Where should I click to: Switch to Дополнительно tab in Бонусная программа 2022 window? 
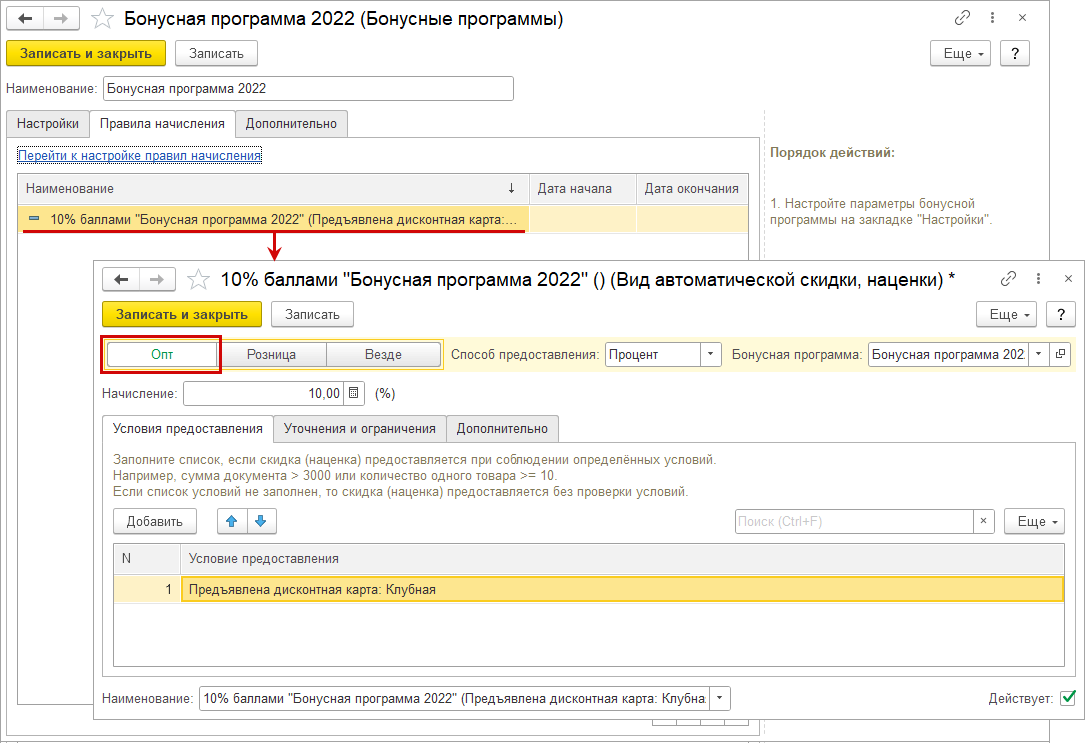[x=291, y=123]
